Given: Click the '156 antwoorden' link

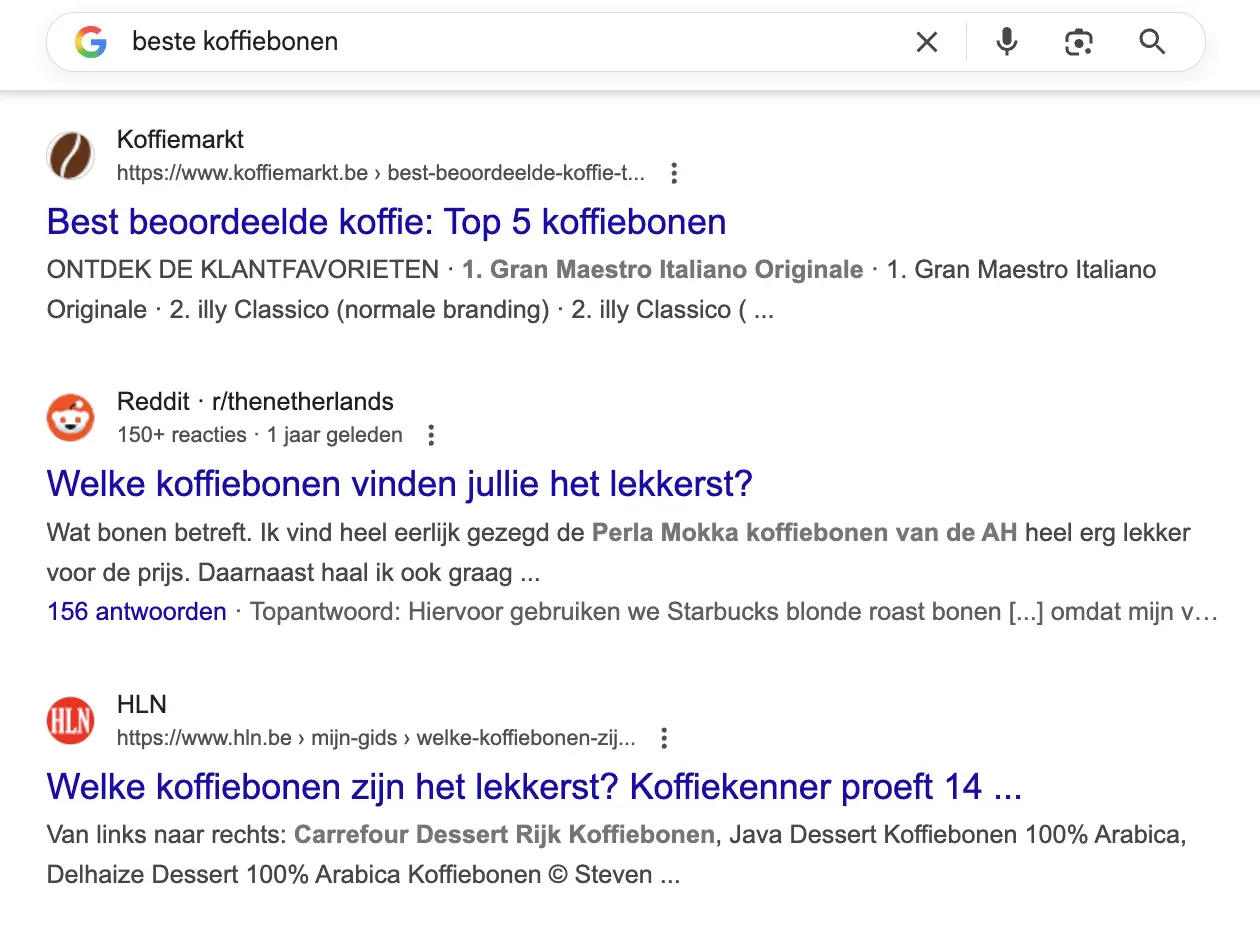Looking at the screenshot, I should tap(137, 611).
